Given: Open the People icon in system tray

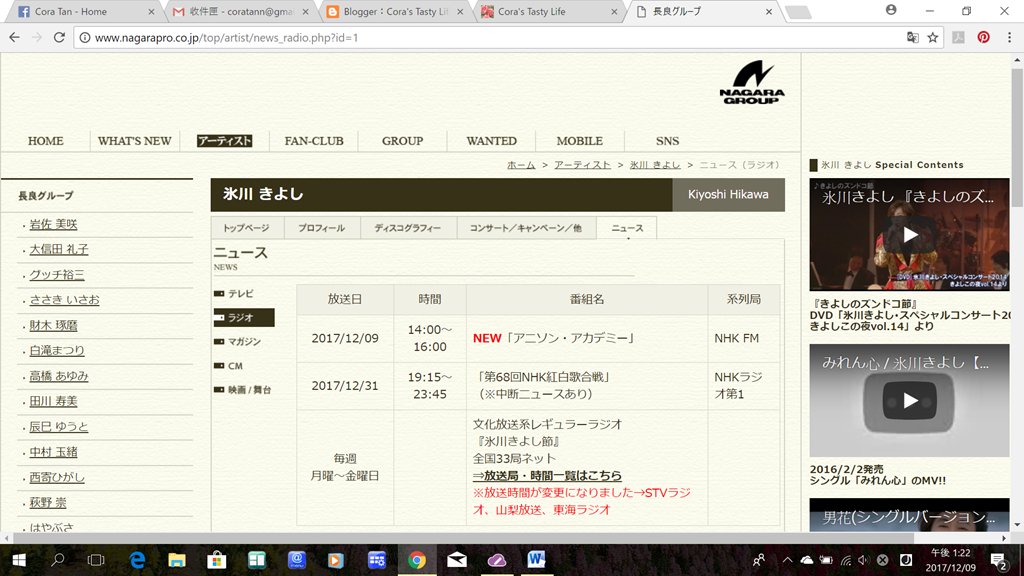Looking at the screenshot, I should click(x=759, y=560).
